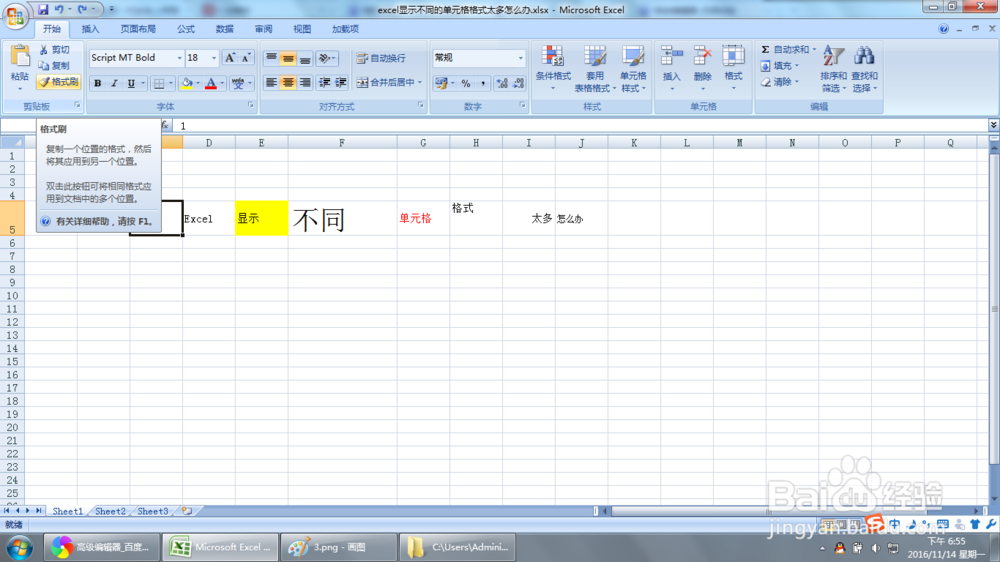
Task: Toggle top vertical alignment
Action: [271, 59]
